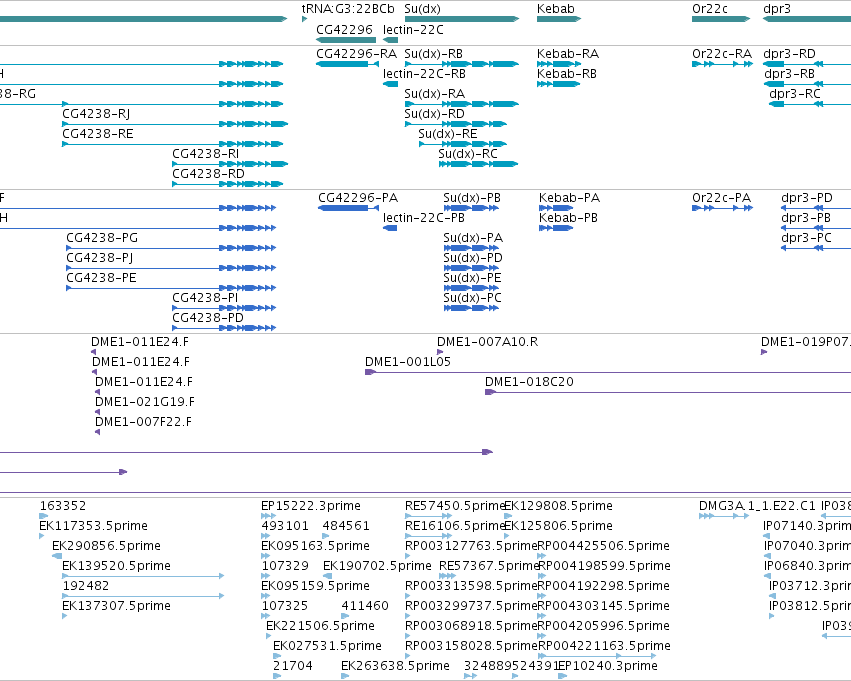Click transcript dpr3-RC
Image resolution: width=851 pixels, height=681 pixels.
(x=810, y=104)
